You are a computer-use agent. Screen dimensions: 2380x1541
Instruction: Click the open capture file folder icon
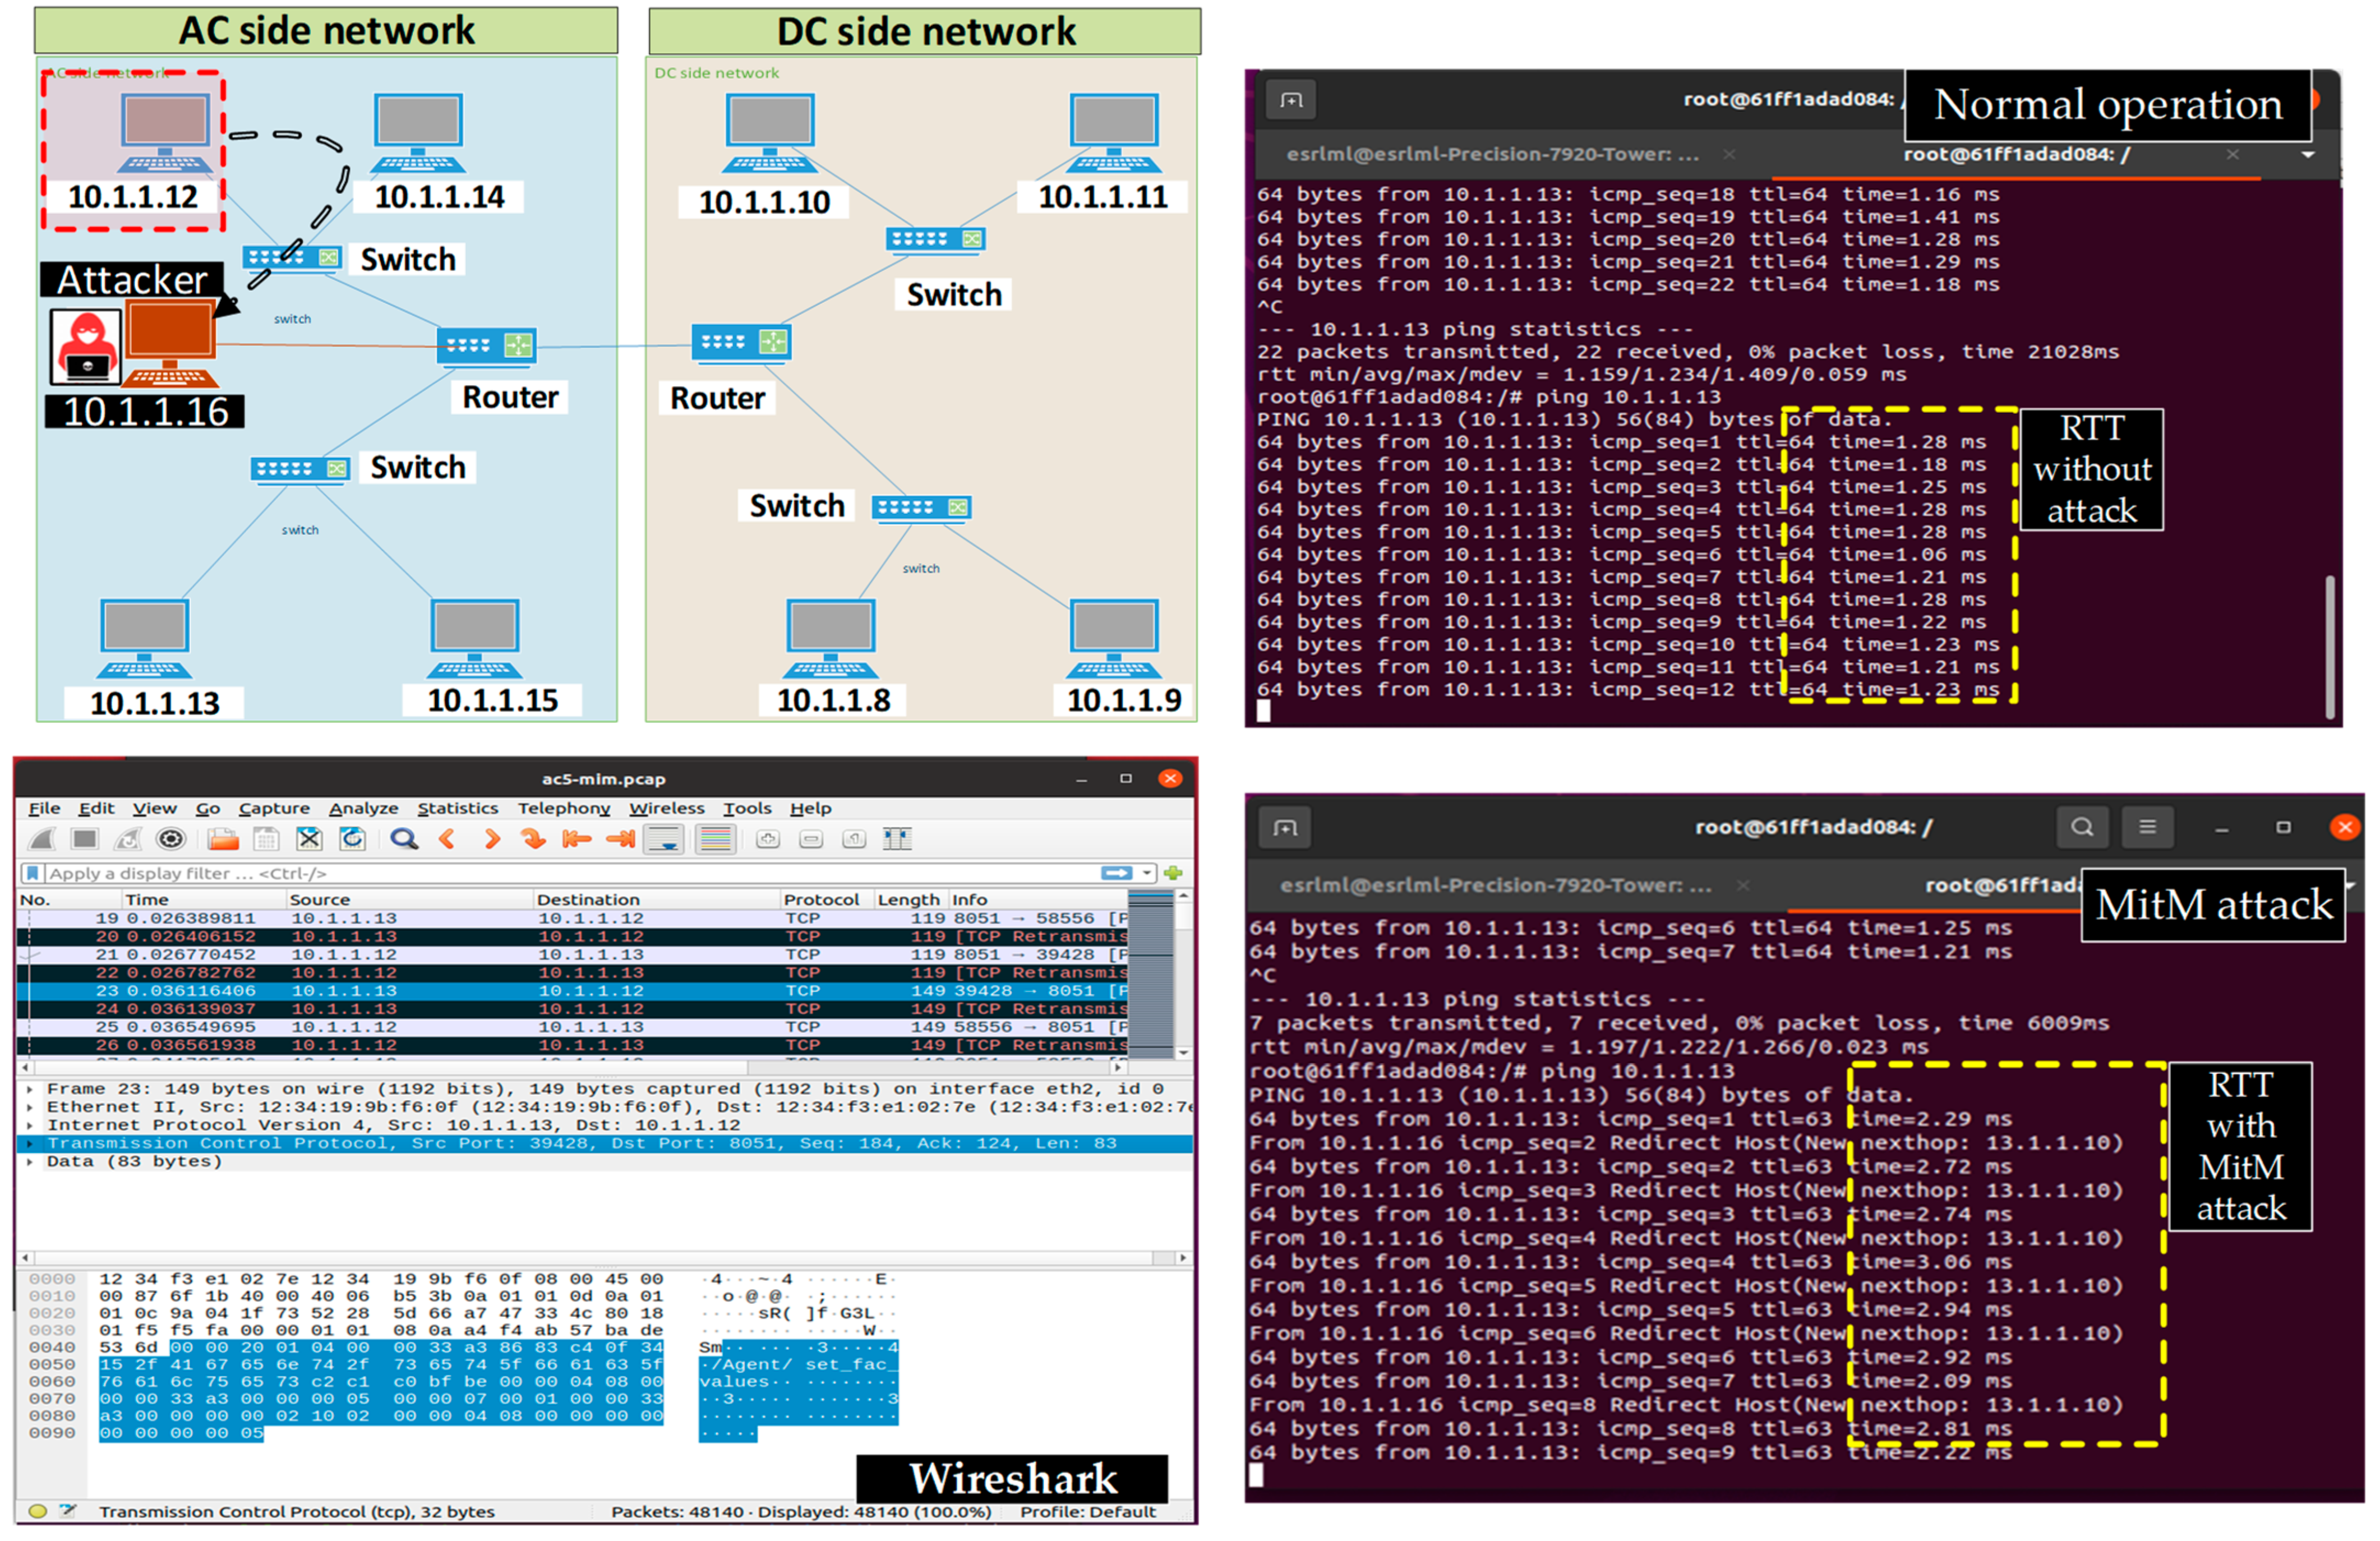click(223, 840)
